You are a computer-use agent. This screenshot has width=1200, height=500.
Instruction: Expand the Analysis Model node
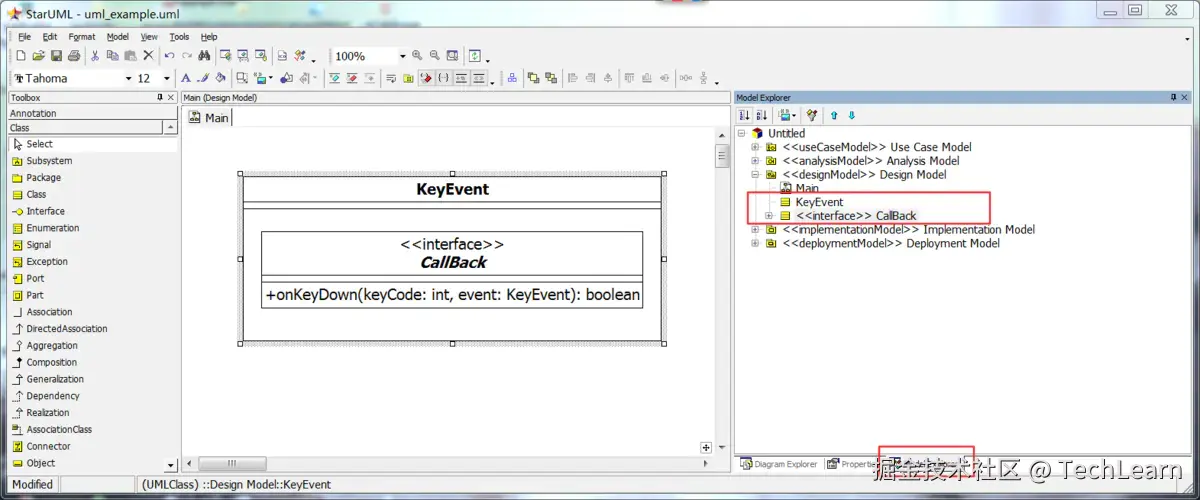(x=756, y=161)
